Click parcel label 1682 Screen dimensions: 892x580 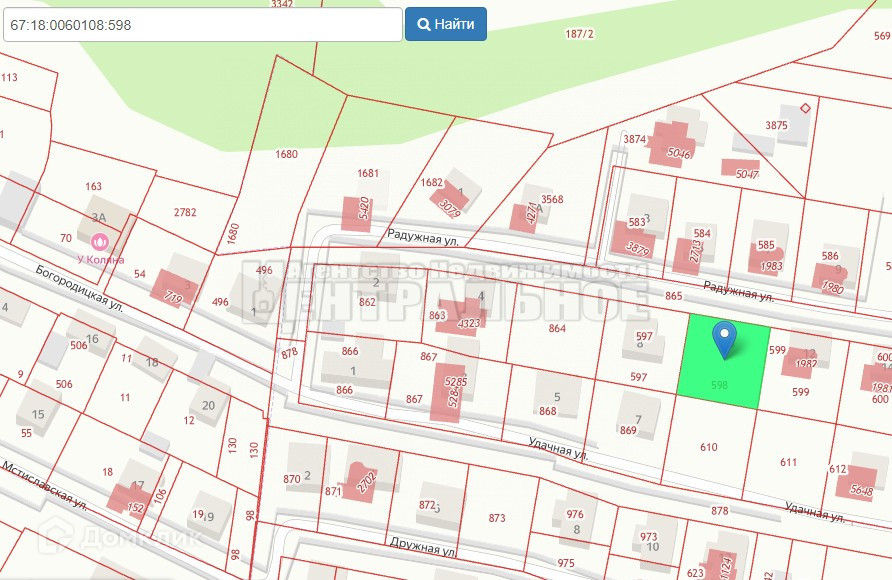point(431,183)
